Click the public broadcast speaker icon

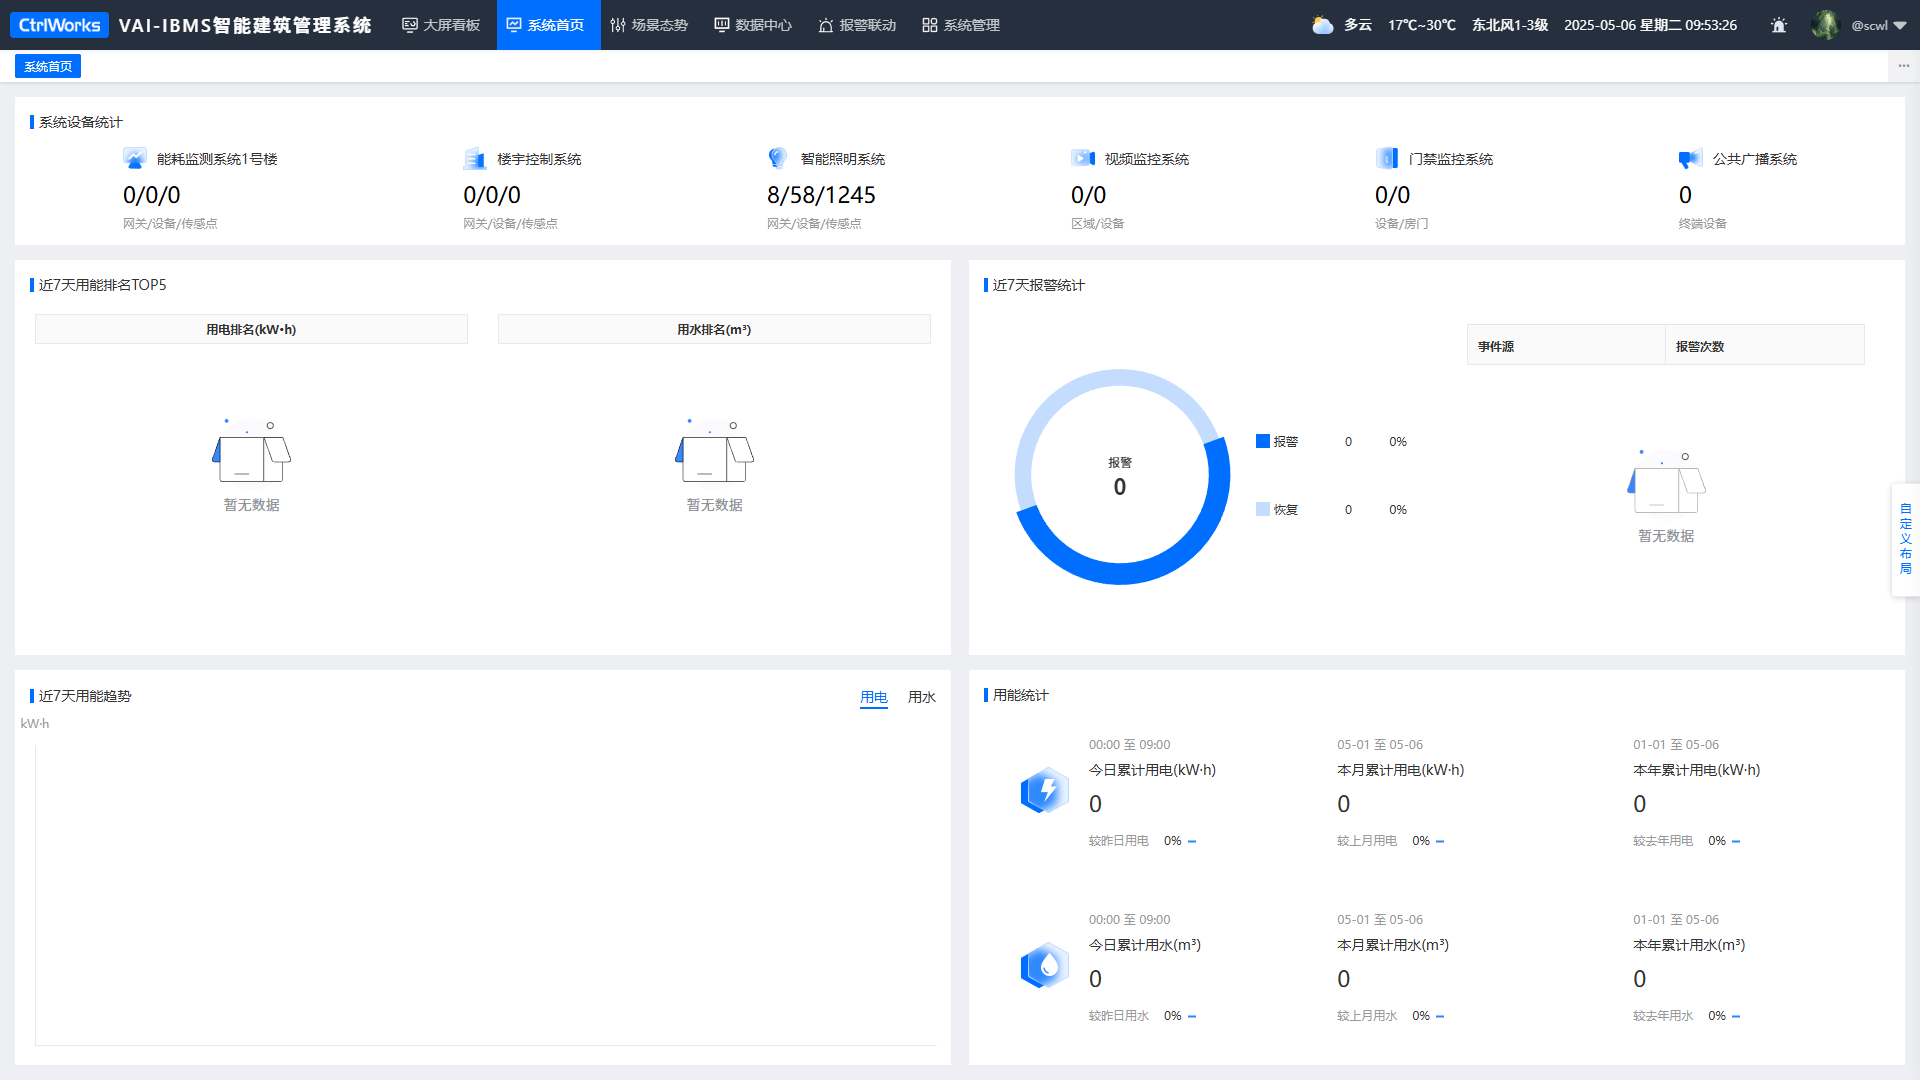1691,158
